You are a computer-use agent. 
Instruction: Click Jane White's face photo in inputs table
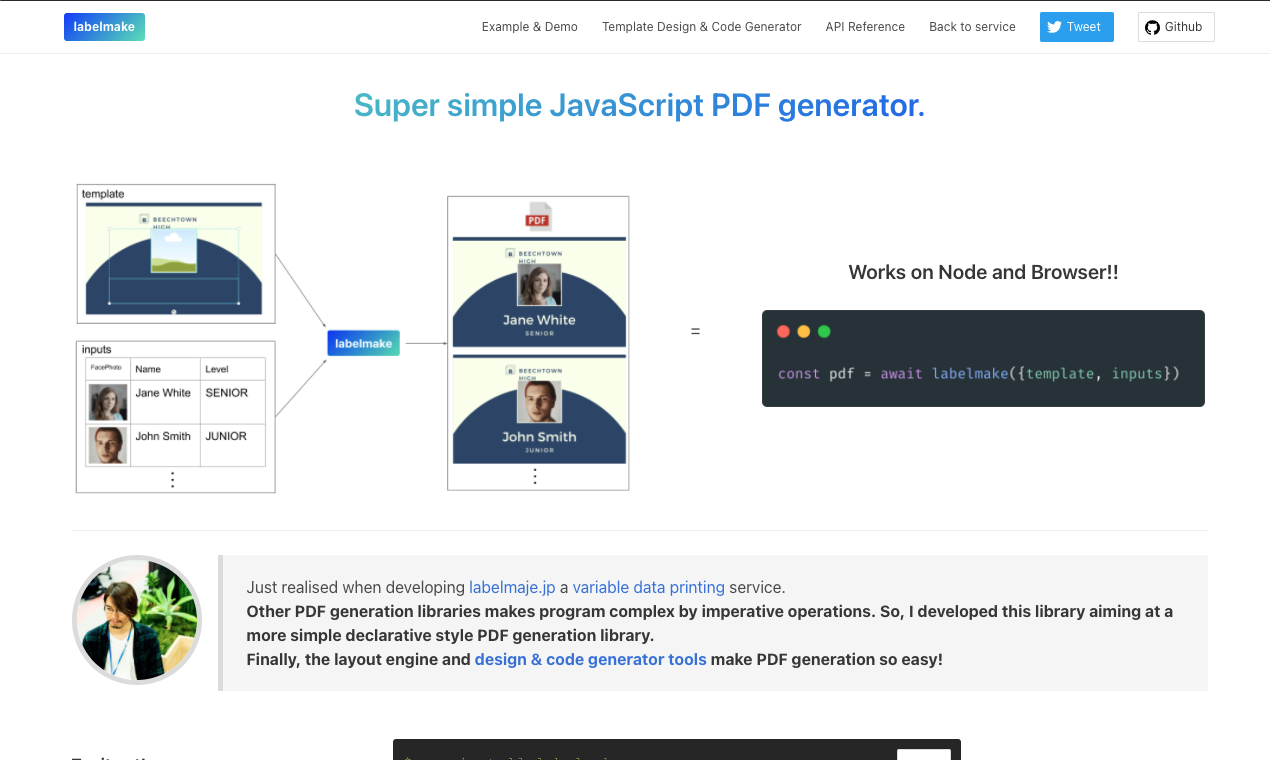click(x=108, y=403)
